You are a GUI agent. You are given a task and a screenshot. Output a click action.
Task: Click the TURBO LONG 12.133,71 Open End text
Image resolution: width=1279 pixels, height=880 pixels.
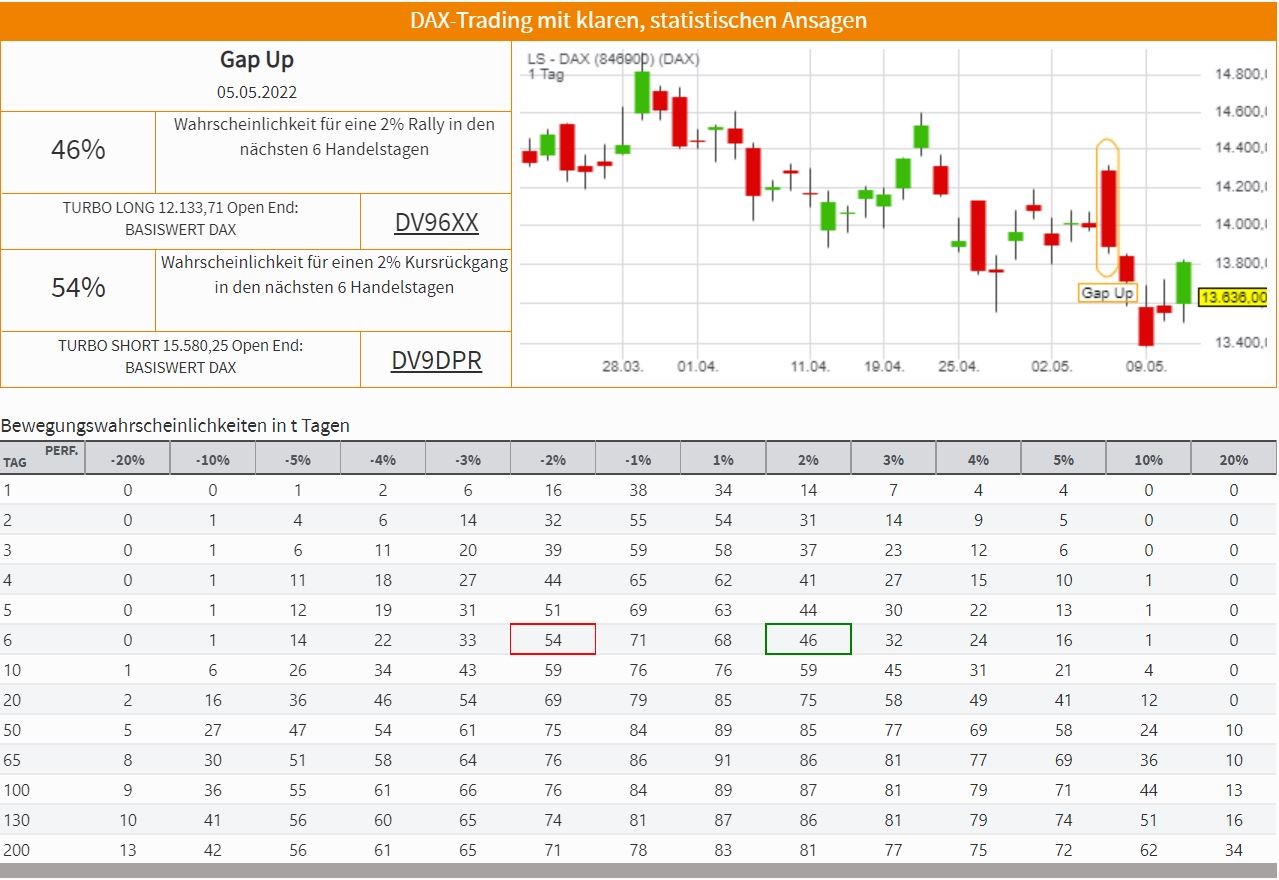tap(181, 218)
